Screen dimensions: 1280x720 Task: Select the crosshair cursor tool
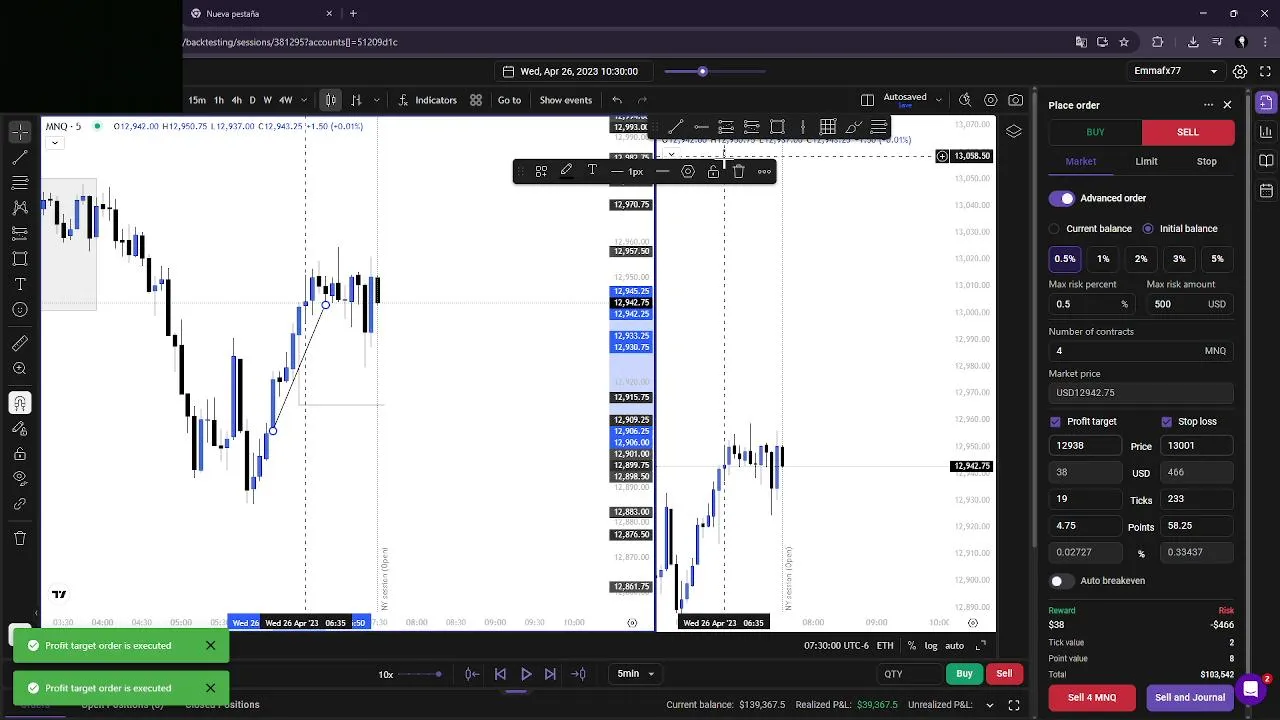coord(20,132)
